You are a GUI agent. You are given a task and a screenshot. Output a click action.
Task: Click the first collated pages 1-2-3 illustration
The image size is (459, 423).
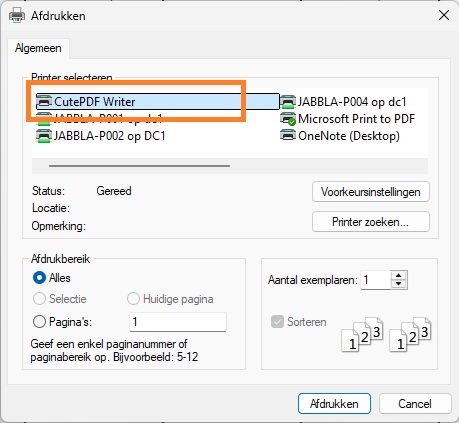(362, 334)
